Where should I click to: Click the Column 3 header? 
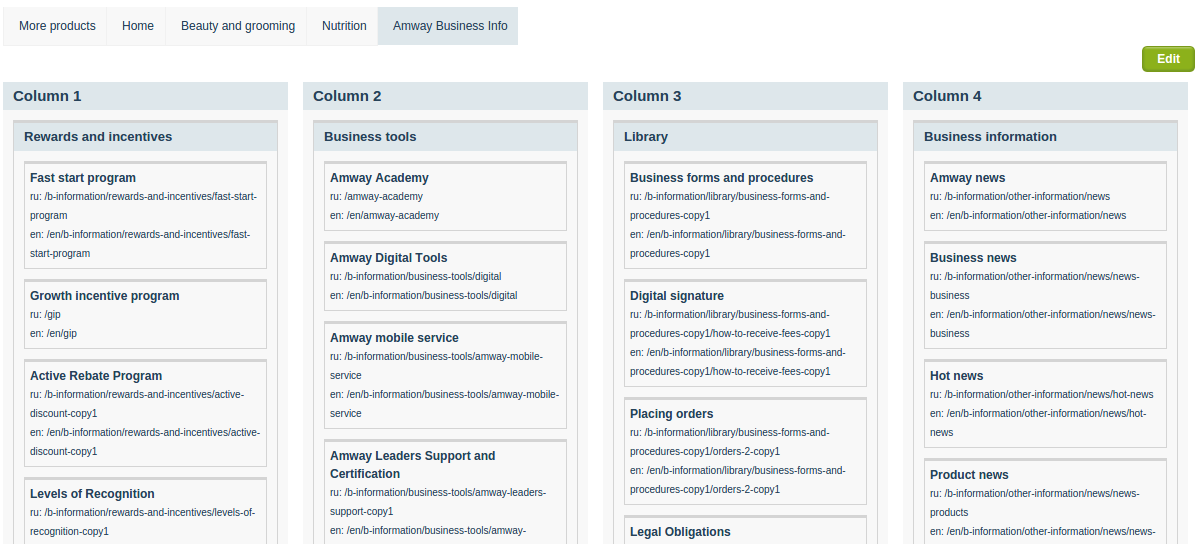point(746,96)
